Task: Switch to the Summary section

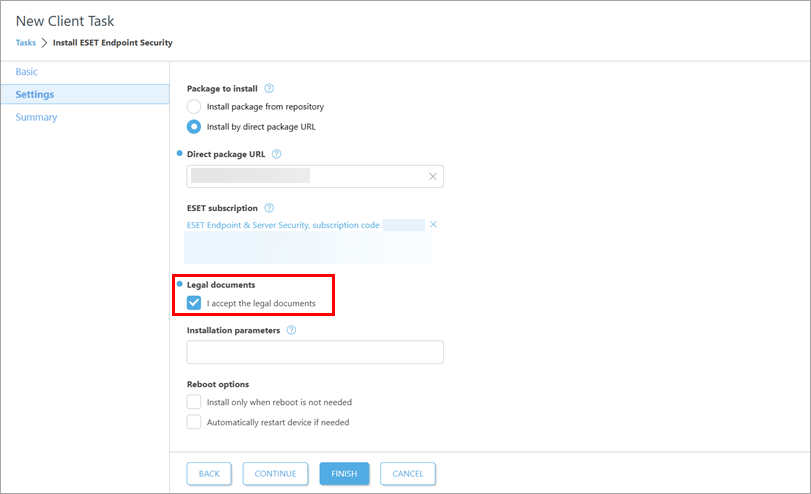Action: coord(36,117)
